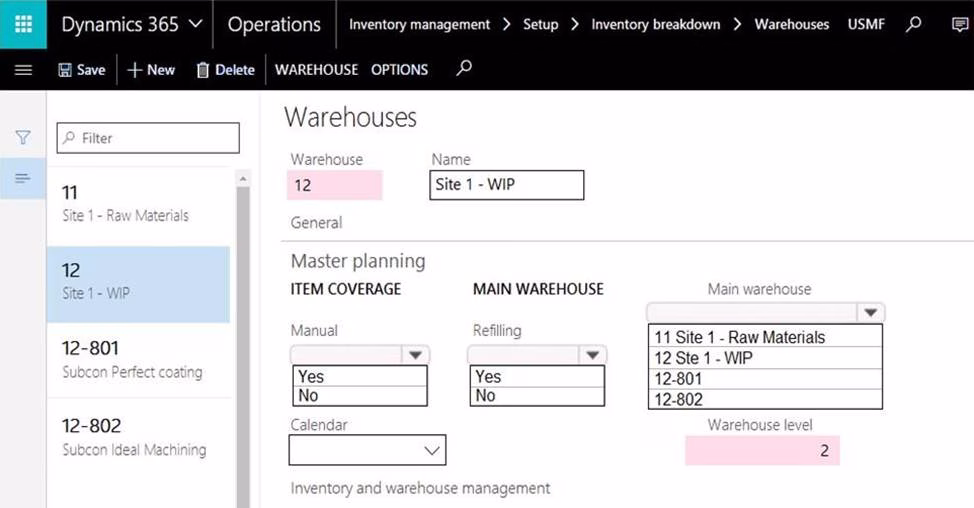Expand the Manual dropdown arrow
Screen dimensions: 974x508
(415, 354)
